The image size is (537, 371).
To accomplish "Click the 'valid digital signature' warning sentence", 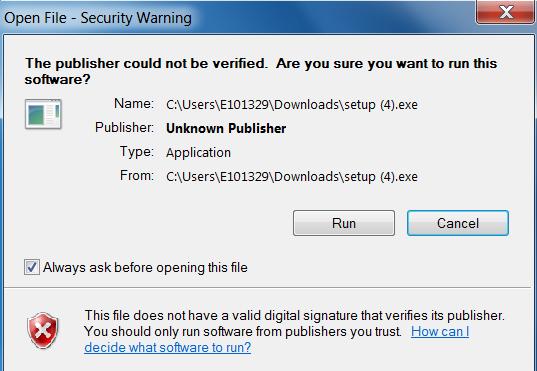I will click(x=295, y=316).
